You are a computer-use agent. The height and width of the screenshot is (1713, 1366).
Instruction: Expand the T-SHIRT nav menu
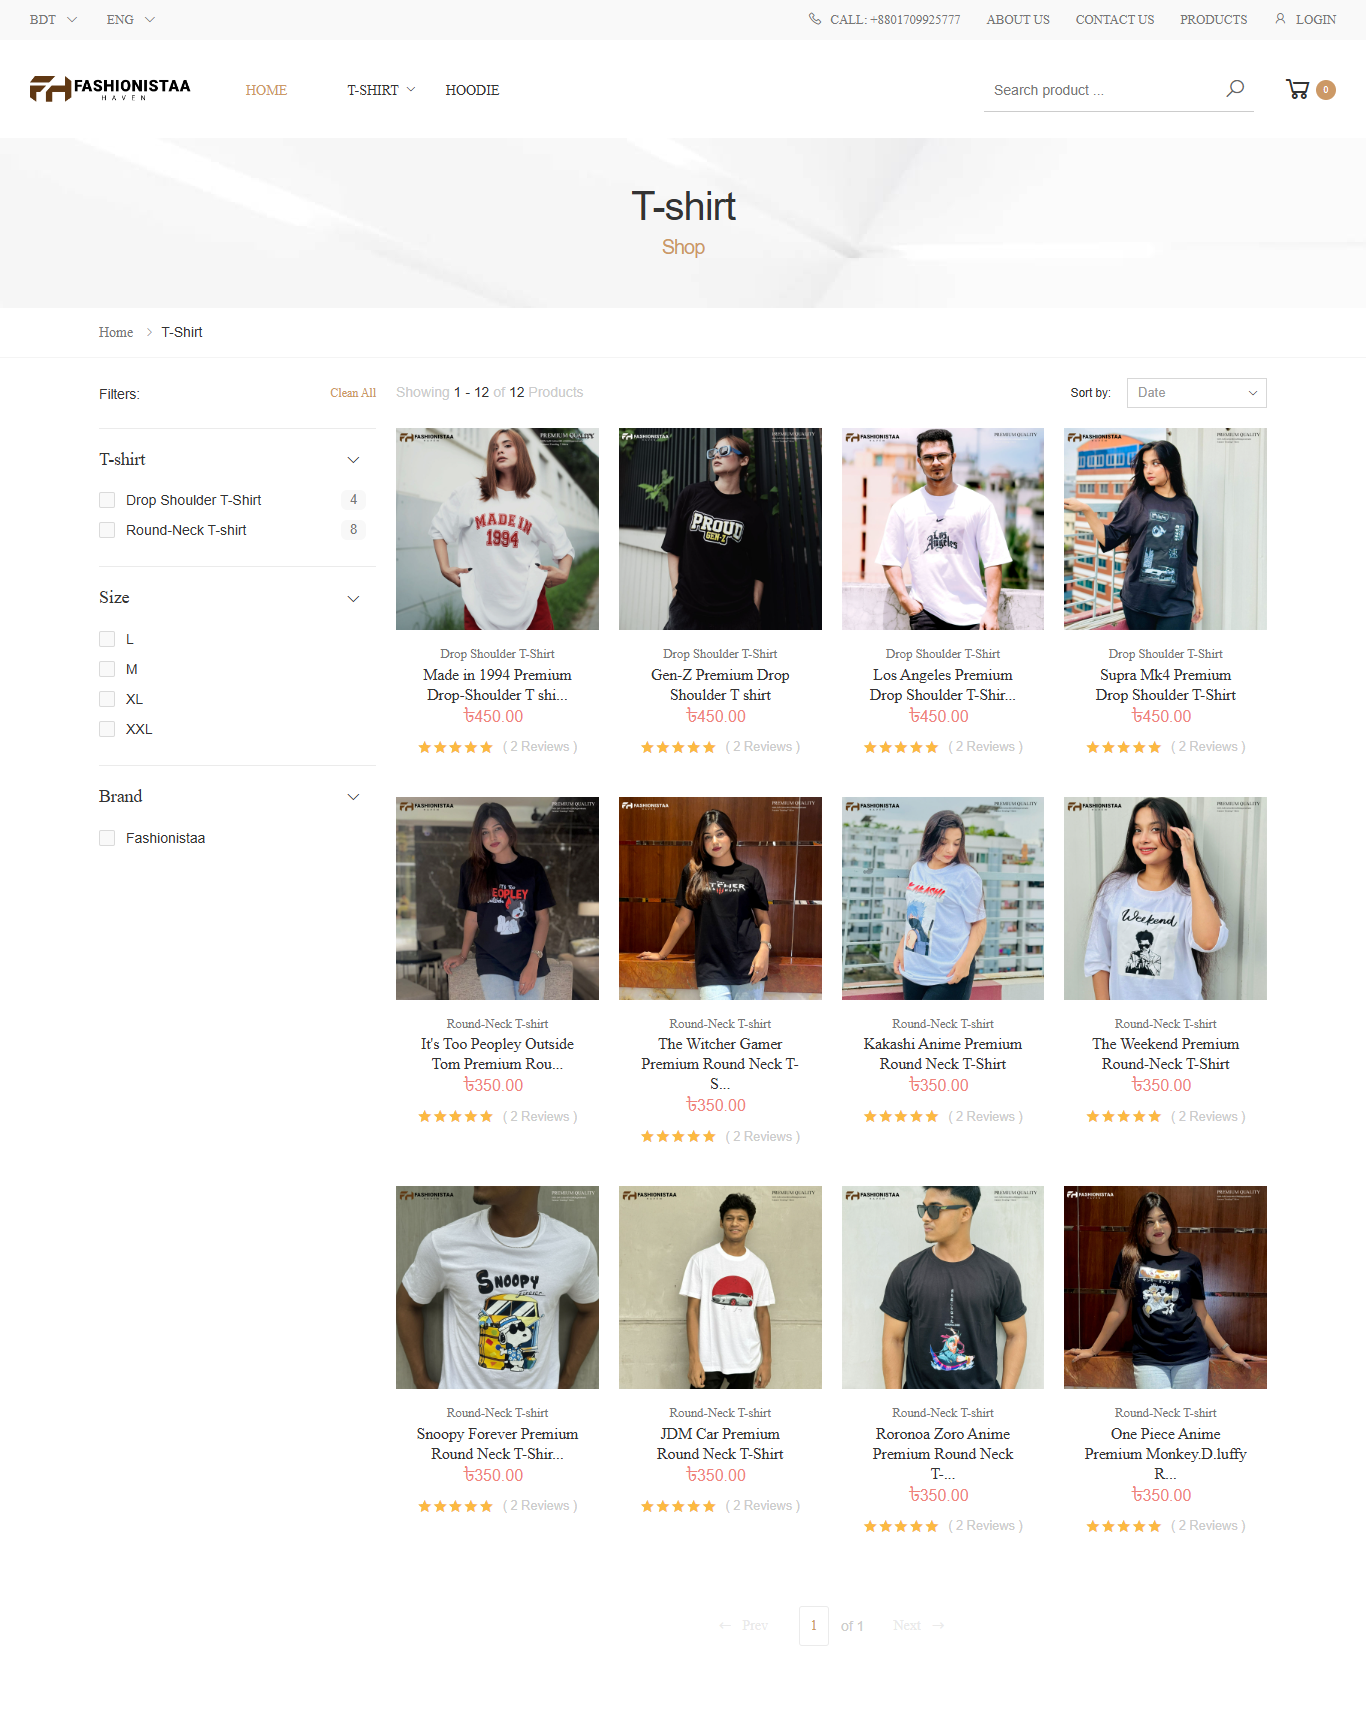tap(381, 90)
